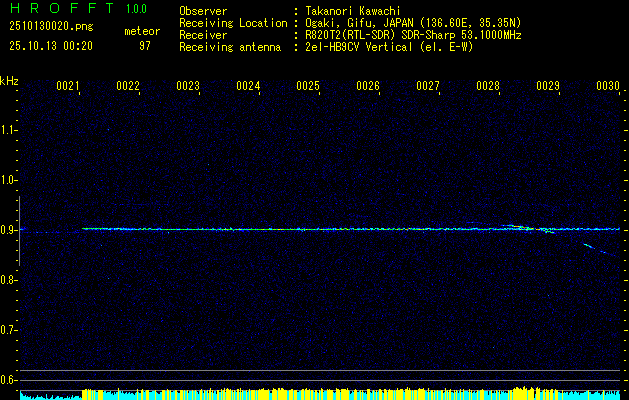Select the 1.1 frequency axis label

(x=9, y=129)
